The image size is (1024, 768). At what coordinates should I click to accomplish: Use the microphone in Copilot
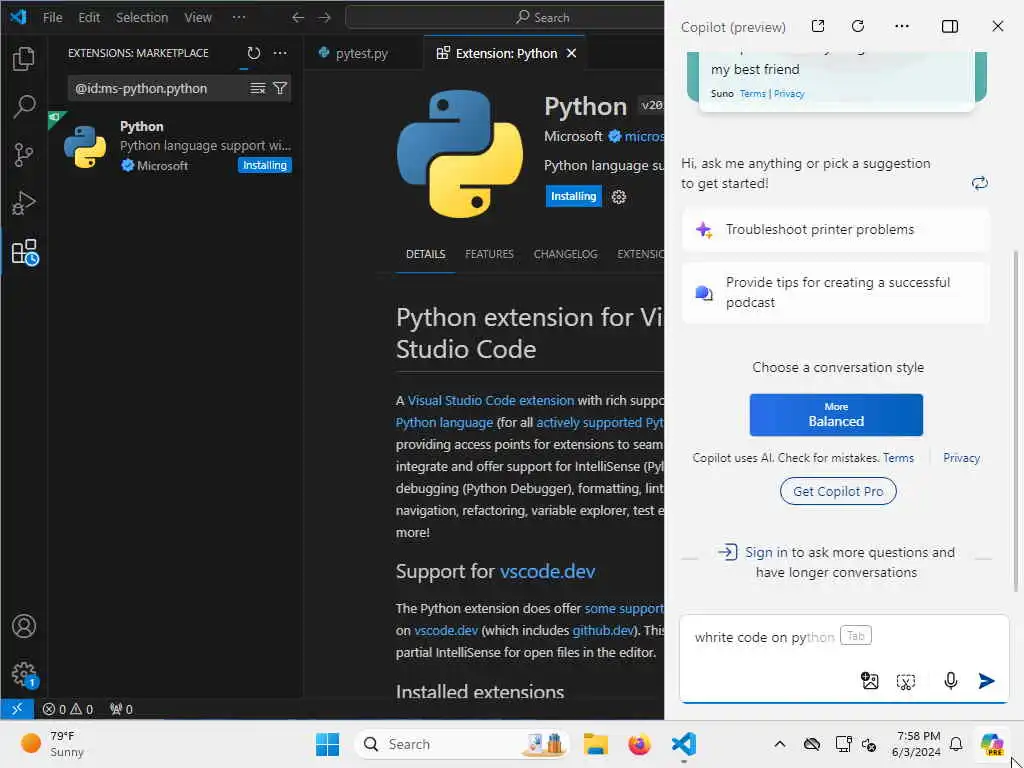951,681
